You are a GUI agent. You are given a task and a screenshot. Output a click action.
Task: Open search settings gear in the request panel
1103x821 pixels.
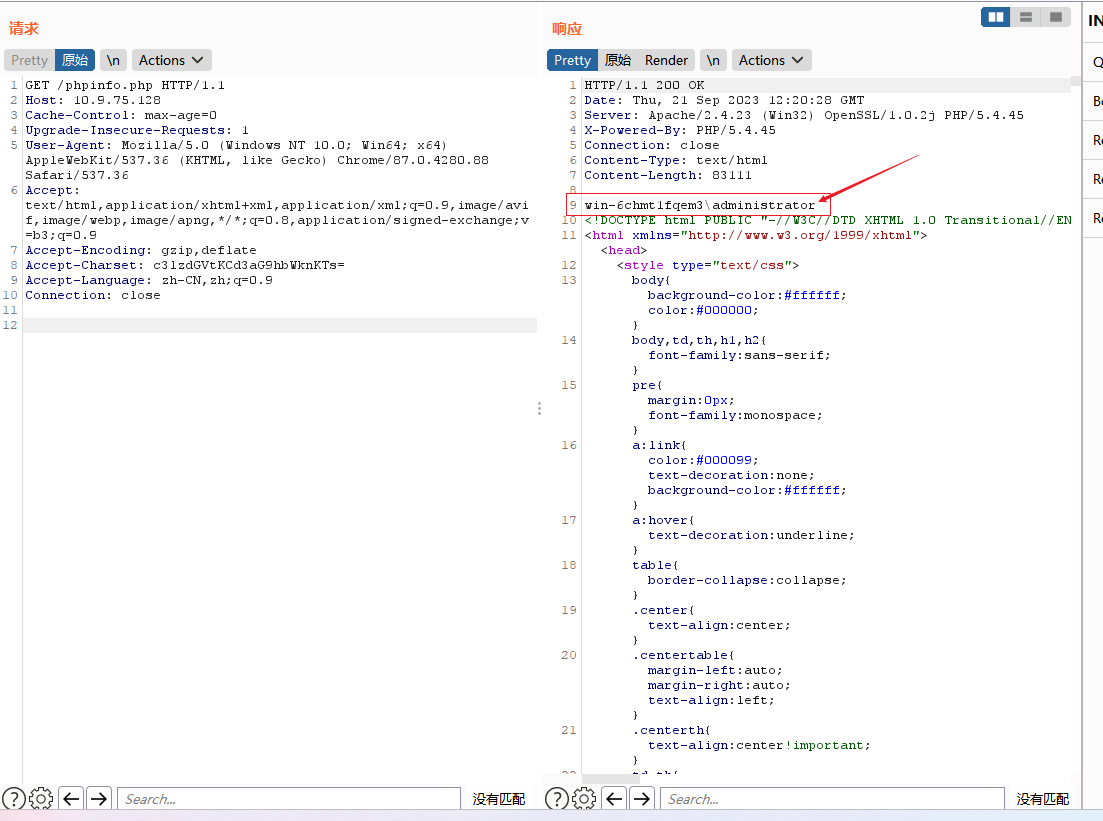click(x=41, y=798)
